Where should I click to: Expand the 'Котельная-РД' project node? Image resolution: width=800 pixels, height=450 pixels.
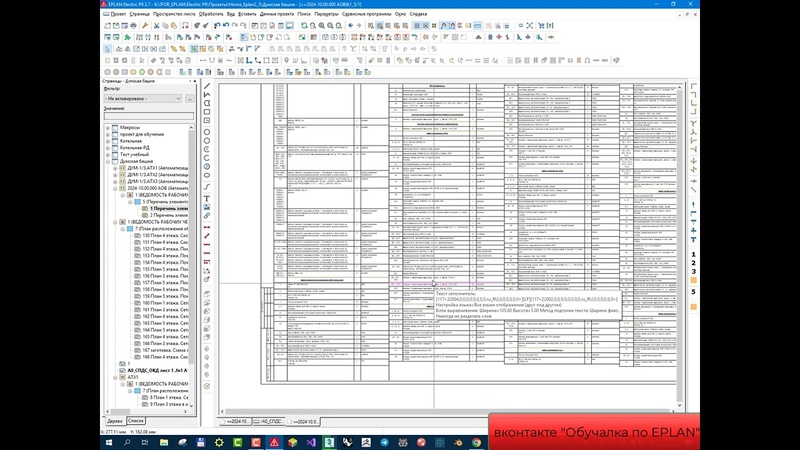[x=108, y=148]
